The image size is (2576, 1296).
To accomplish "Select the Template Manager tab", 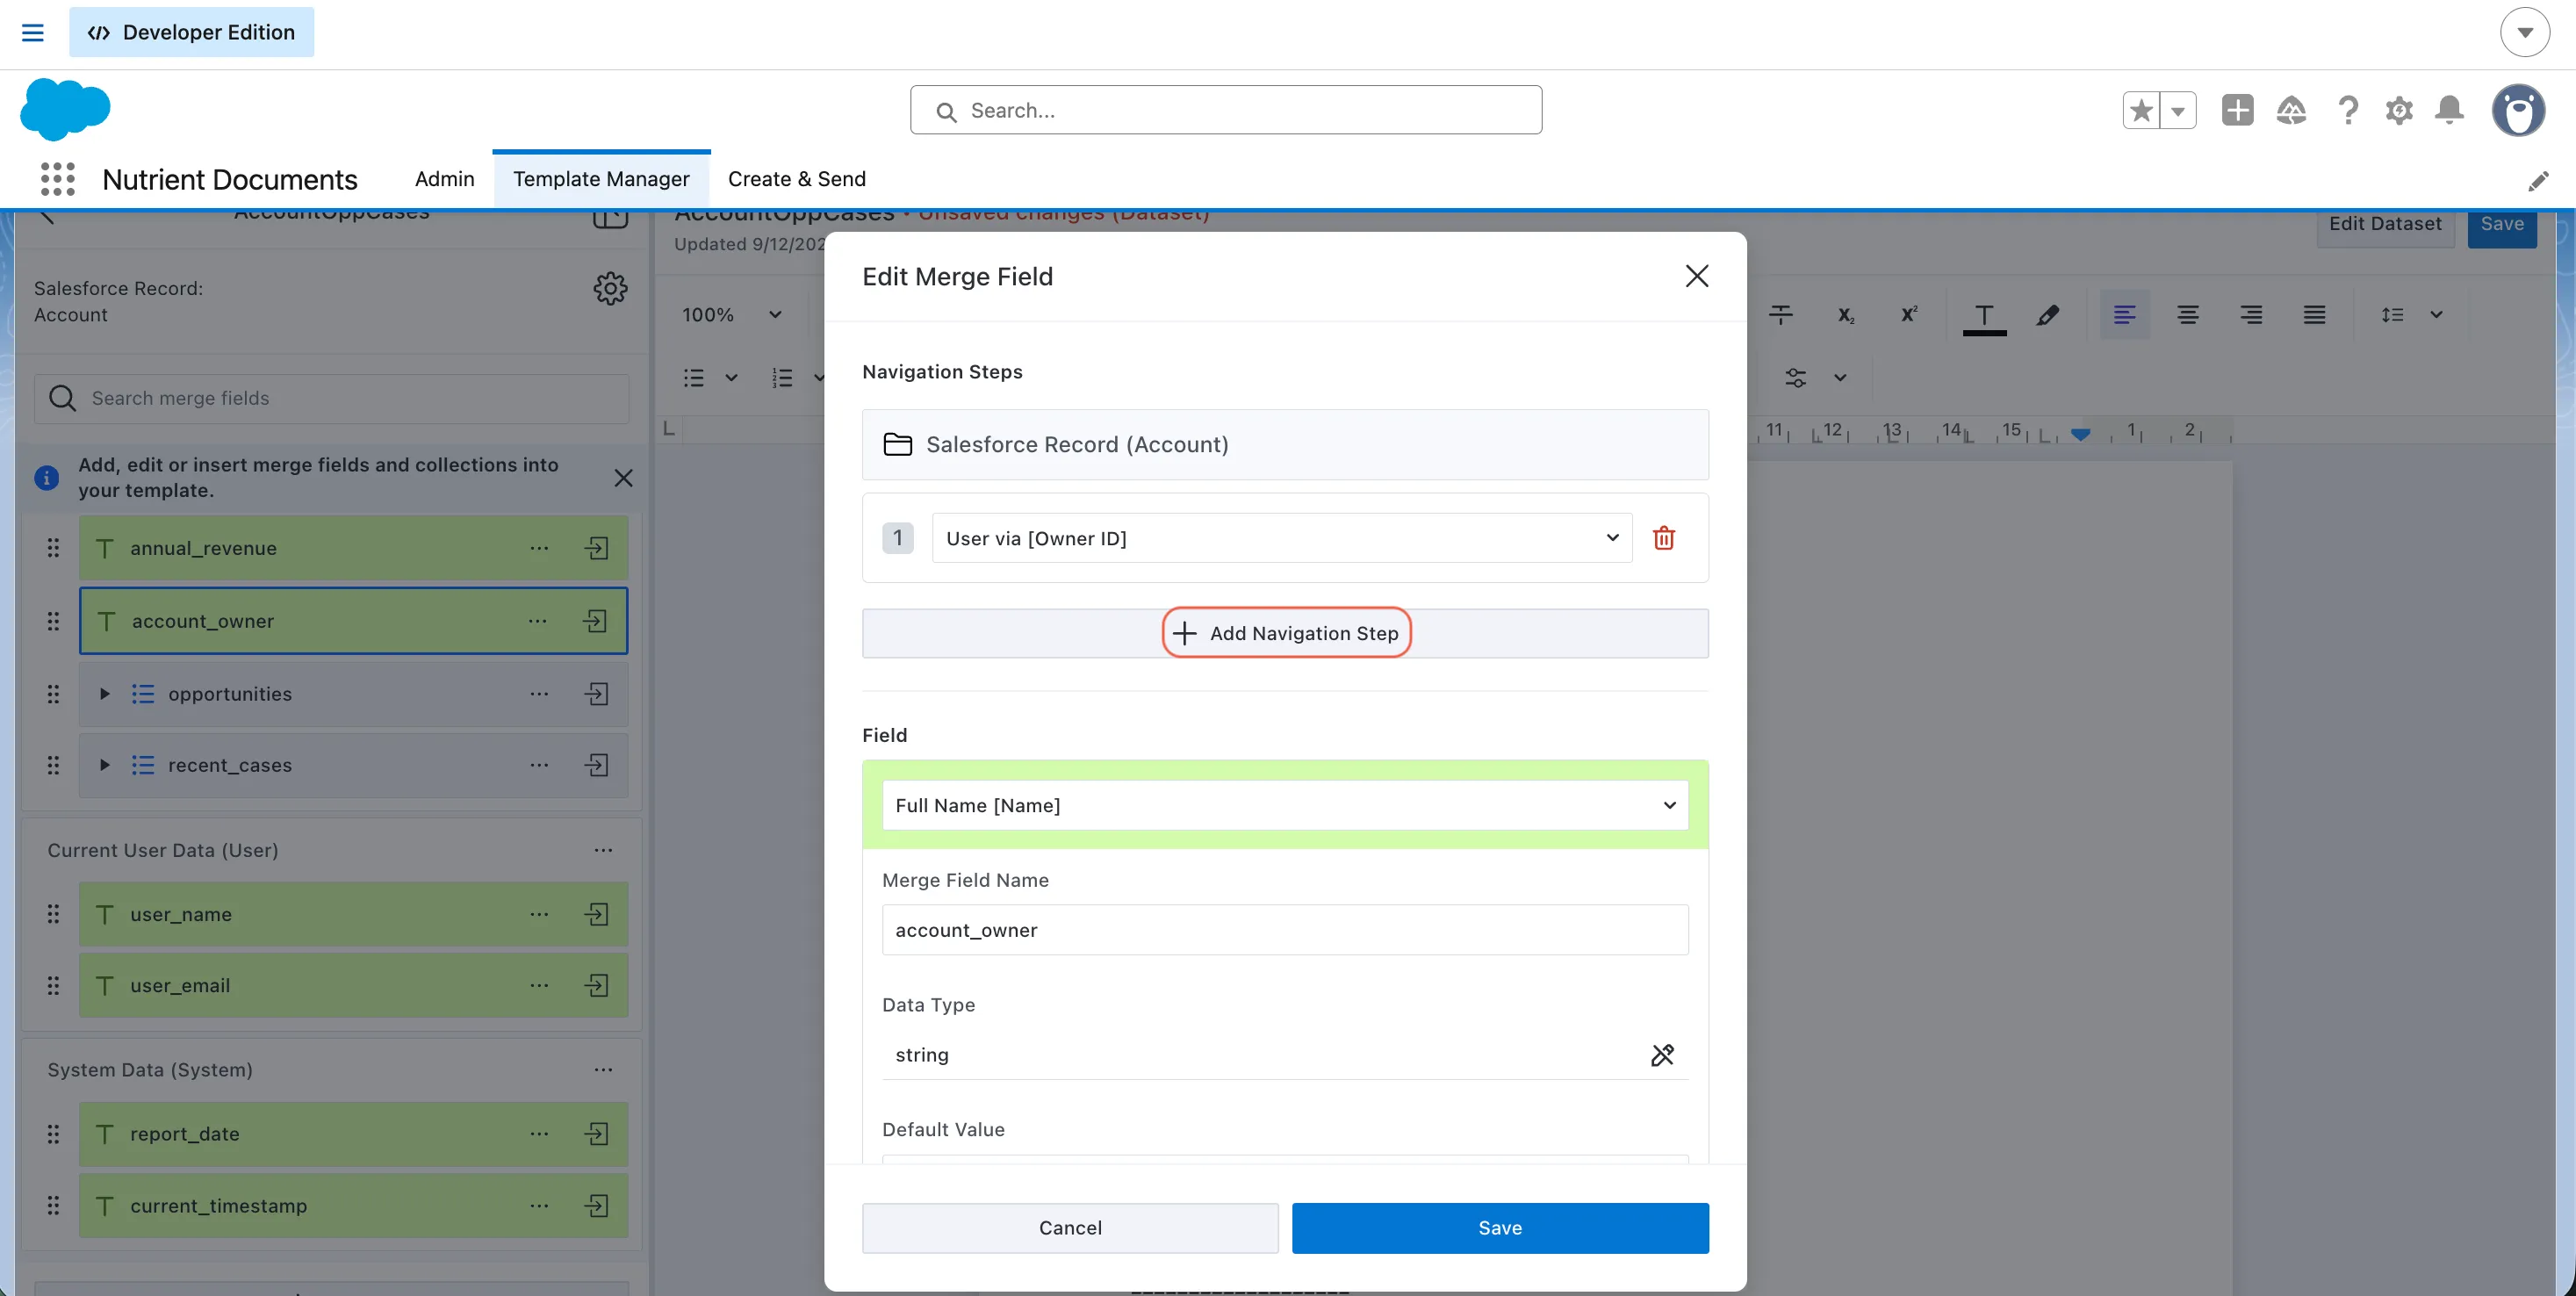I will pyautogui.click(x=601, y=179).
